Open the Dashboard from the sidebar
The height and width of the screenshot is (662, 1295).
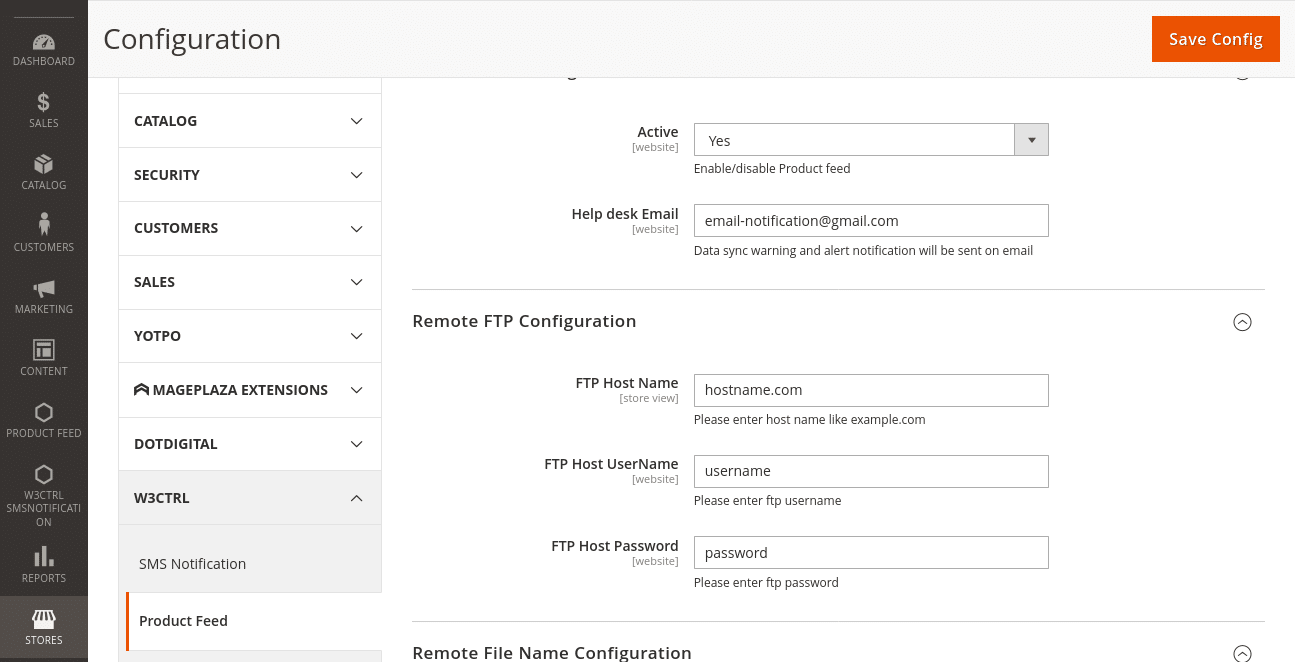coord(43,44)
